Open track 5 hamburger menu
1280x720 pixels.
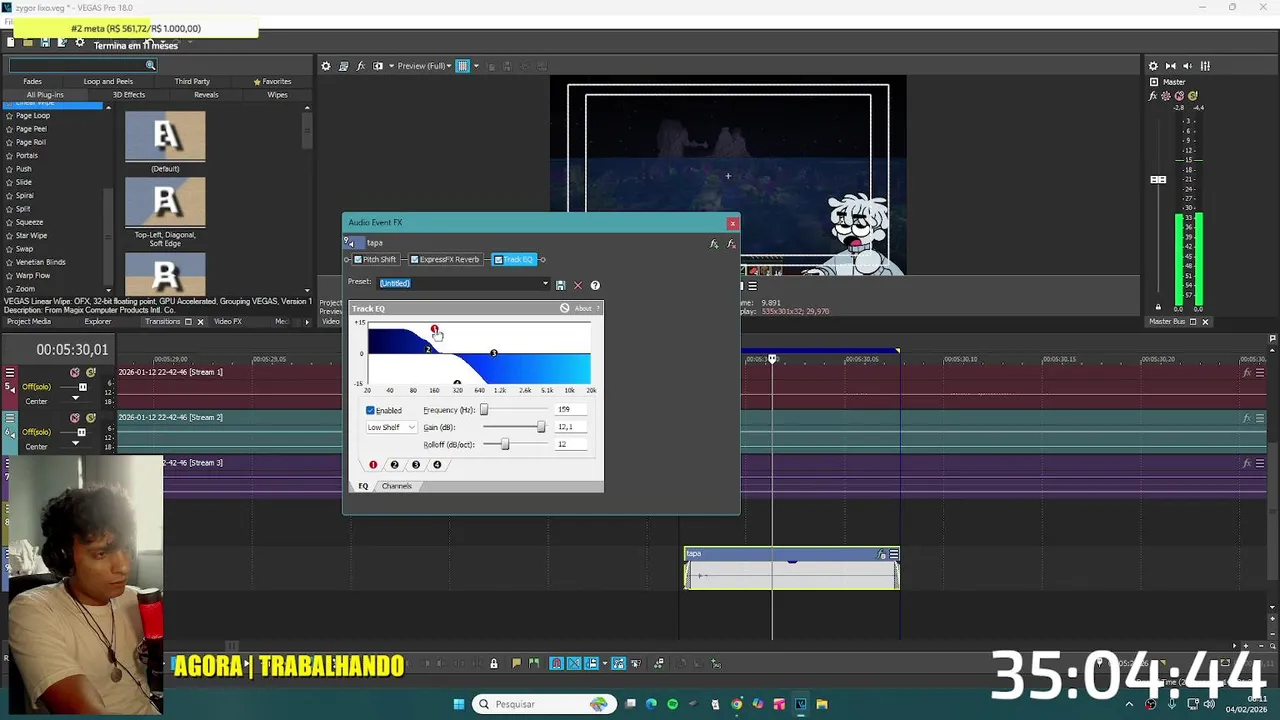coord(10,372)
